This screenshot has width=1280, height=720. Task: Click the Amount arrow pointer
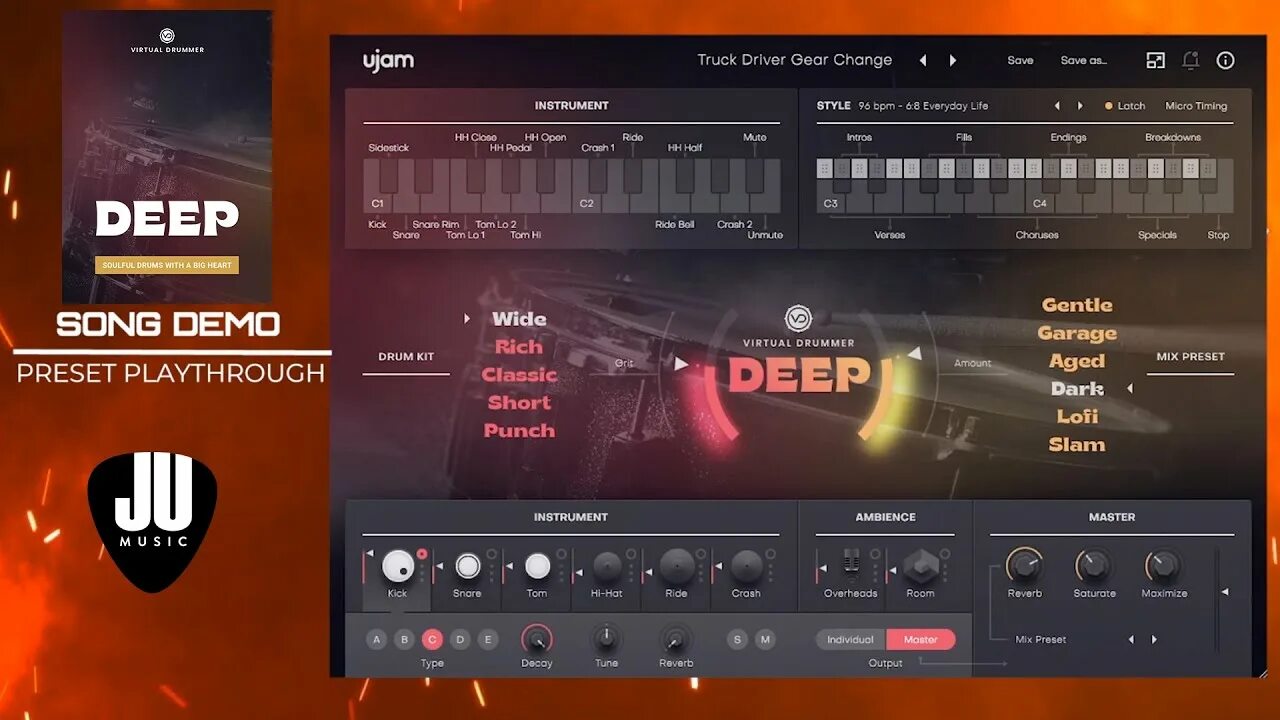pos(914,354)
